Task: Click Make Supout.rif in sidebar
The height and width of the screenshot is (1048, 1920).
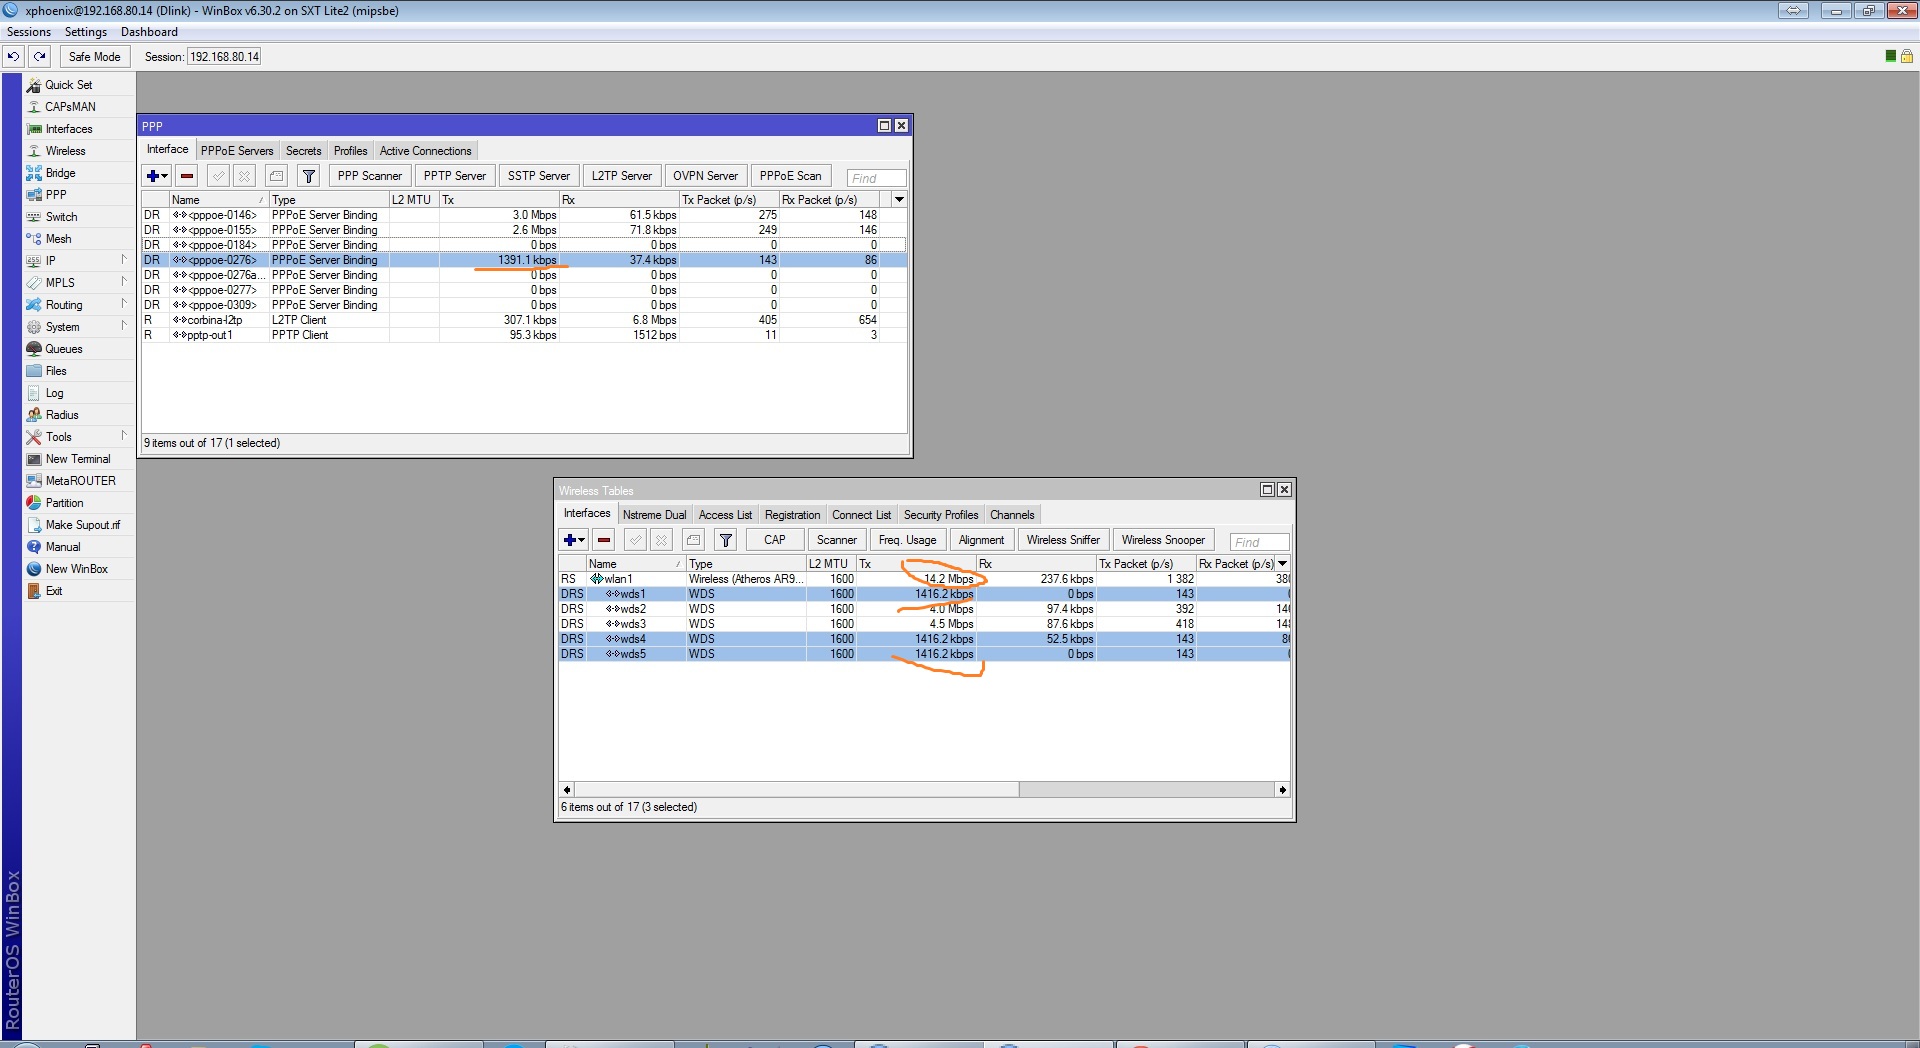Action: pos(83,525)
